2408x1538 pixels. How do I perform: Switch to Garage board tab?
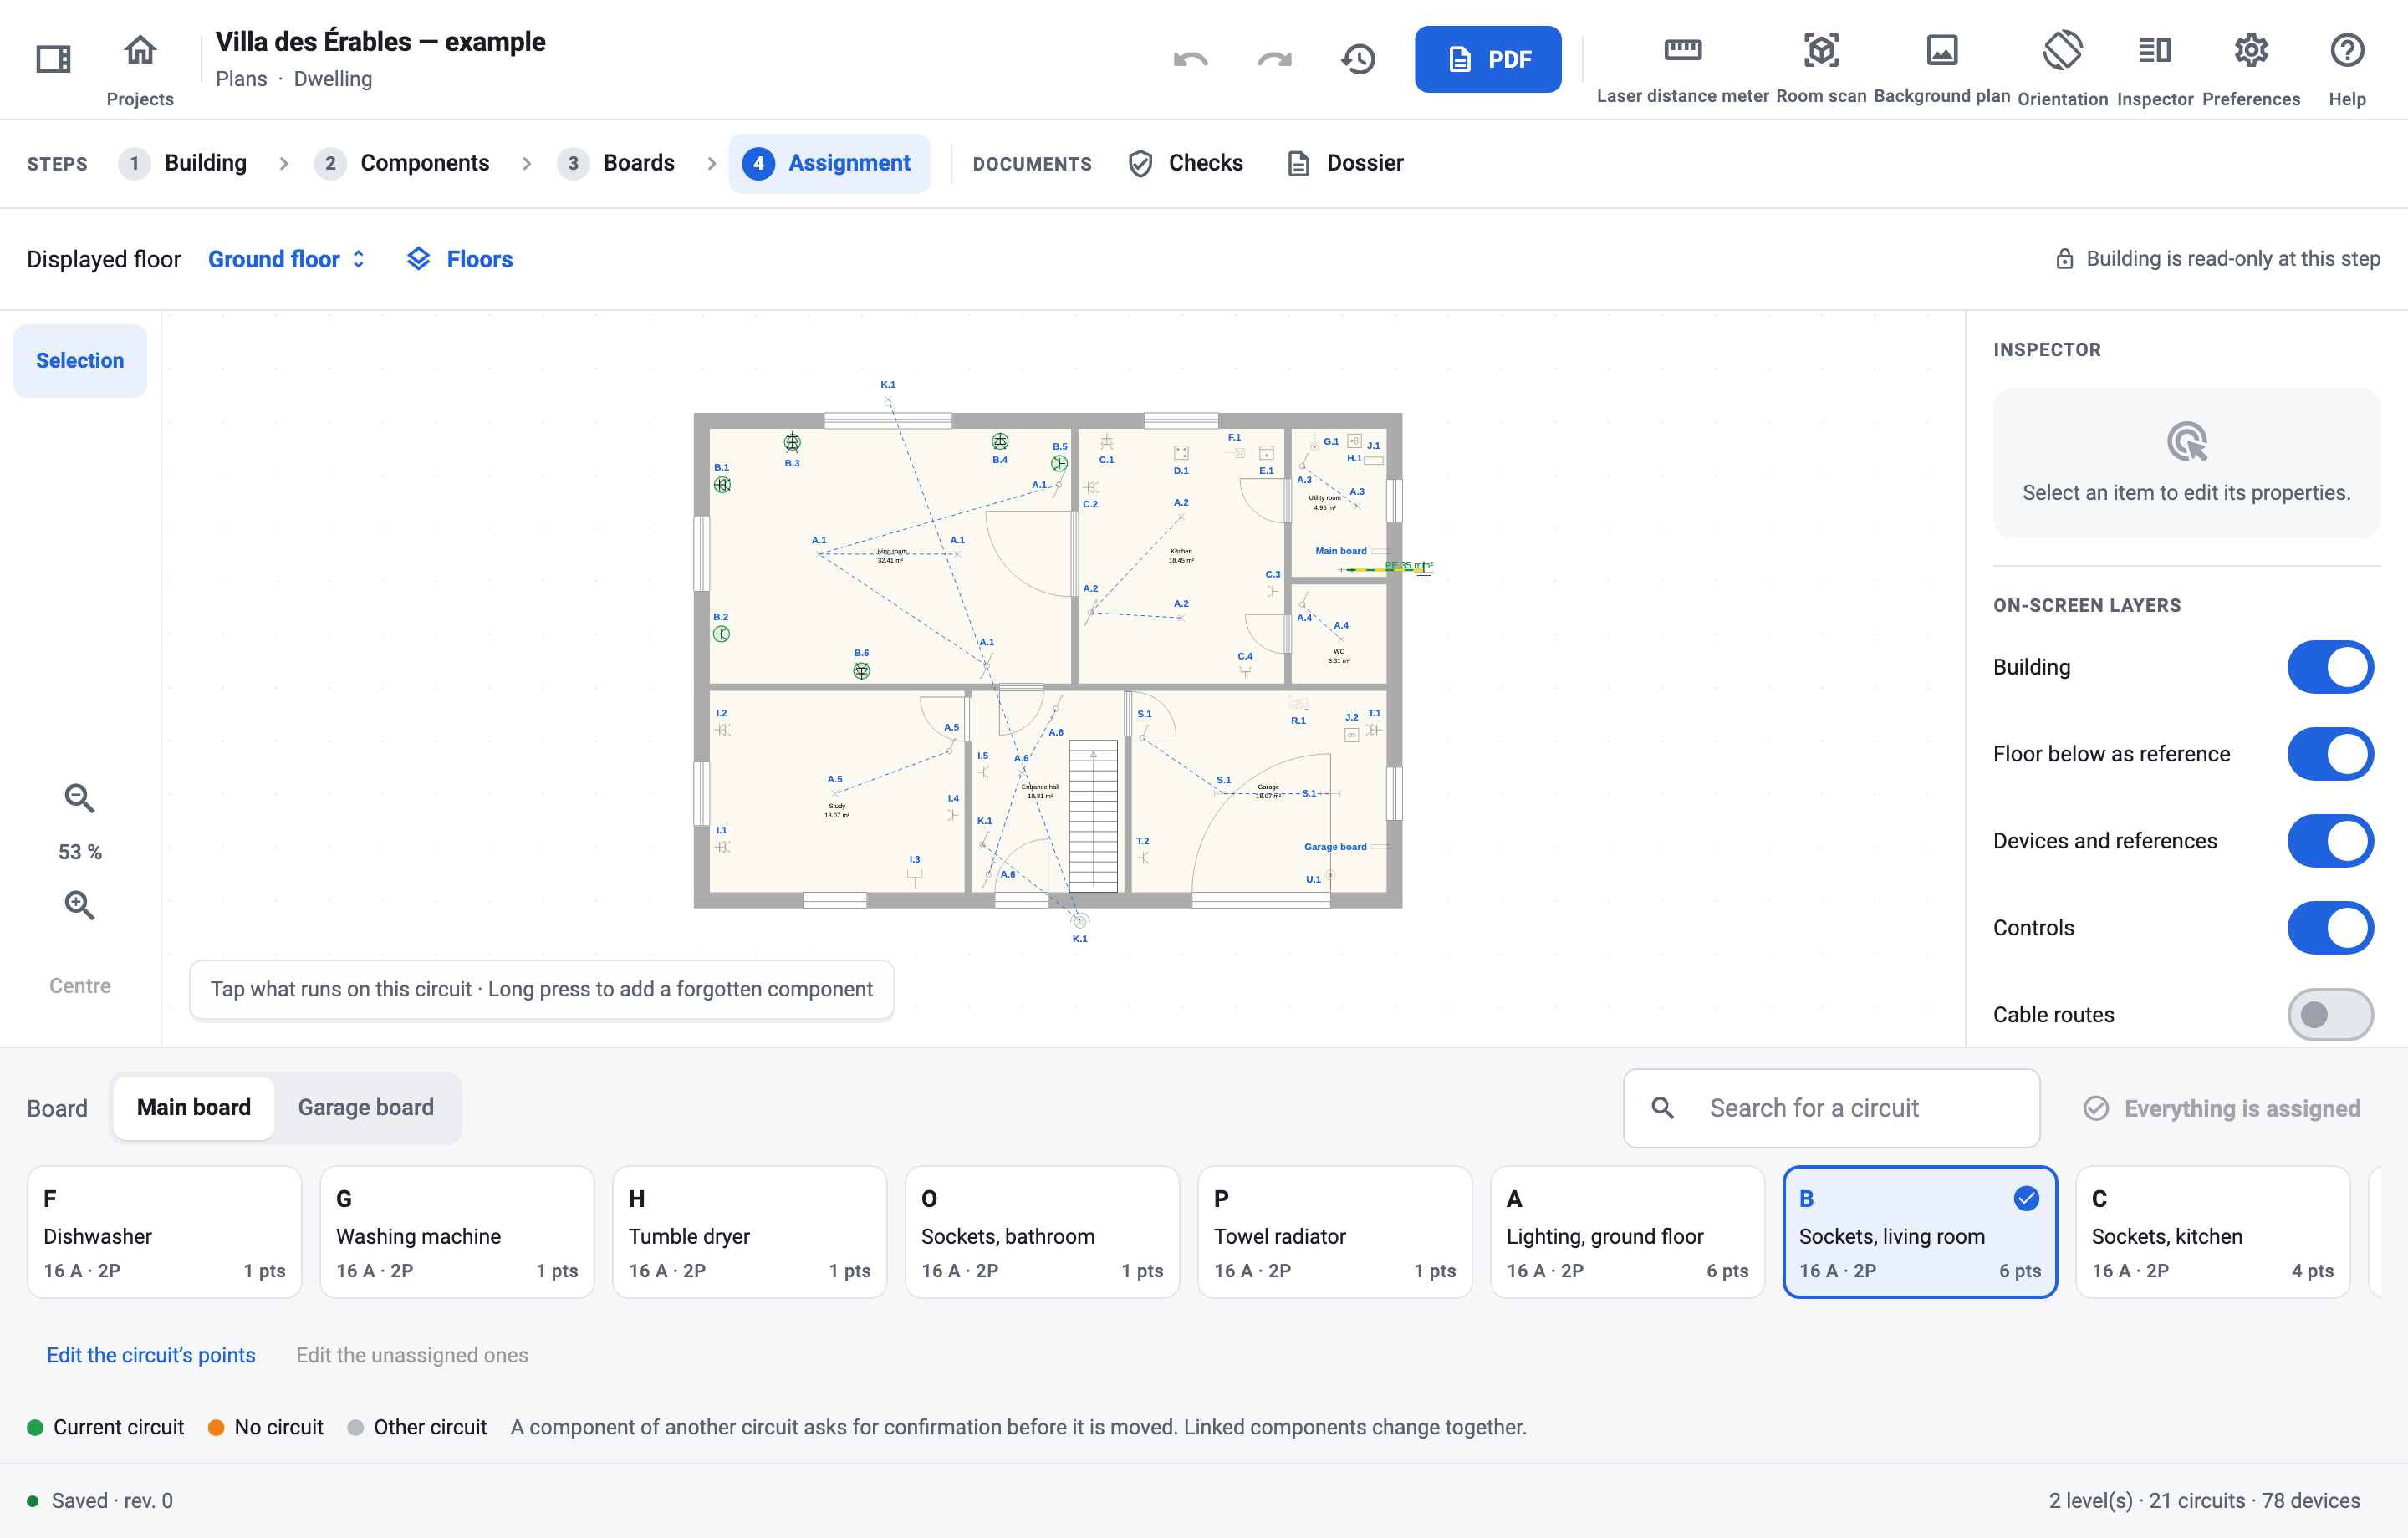(366, 1107)
